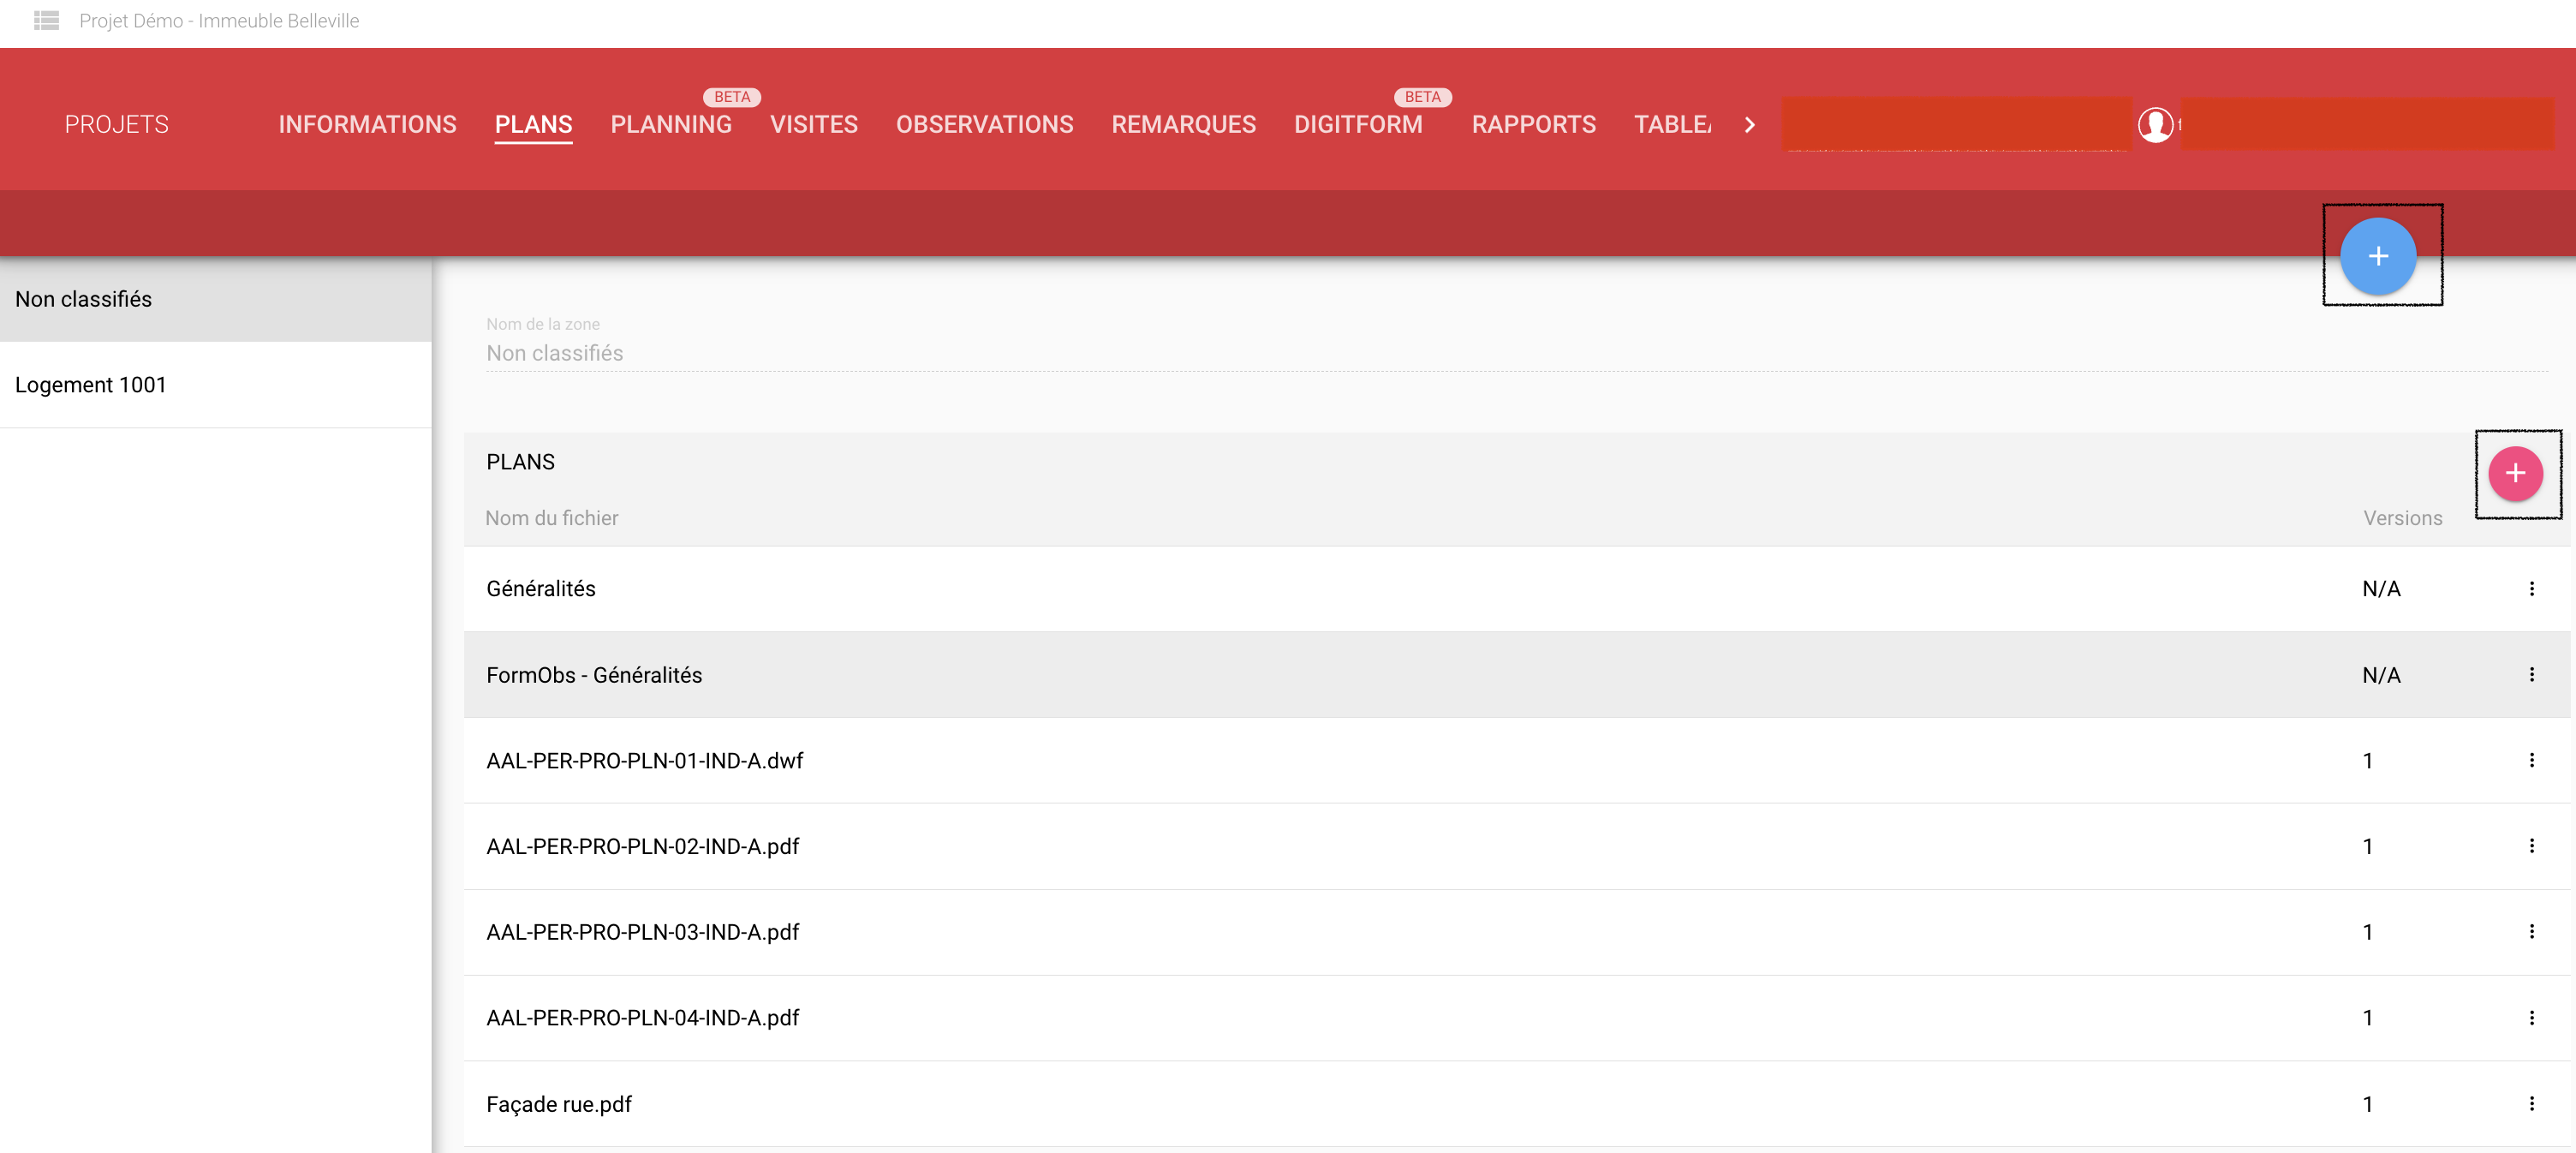Open the three-dot menu for FormObs - Généralités
This screenshot has width=2576, height=1153.
2531,675
